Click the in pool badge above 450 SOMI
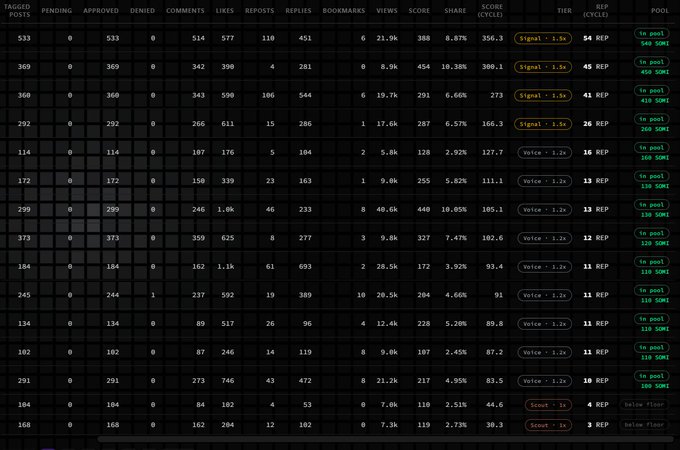 click(x=651, y=62)
